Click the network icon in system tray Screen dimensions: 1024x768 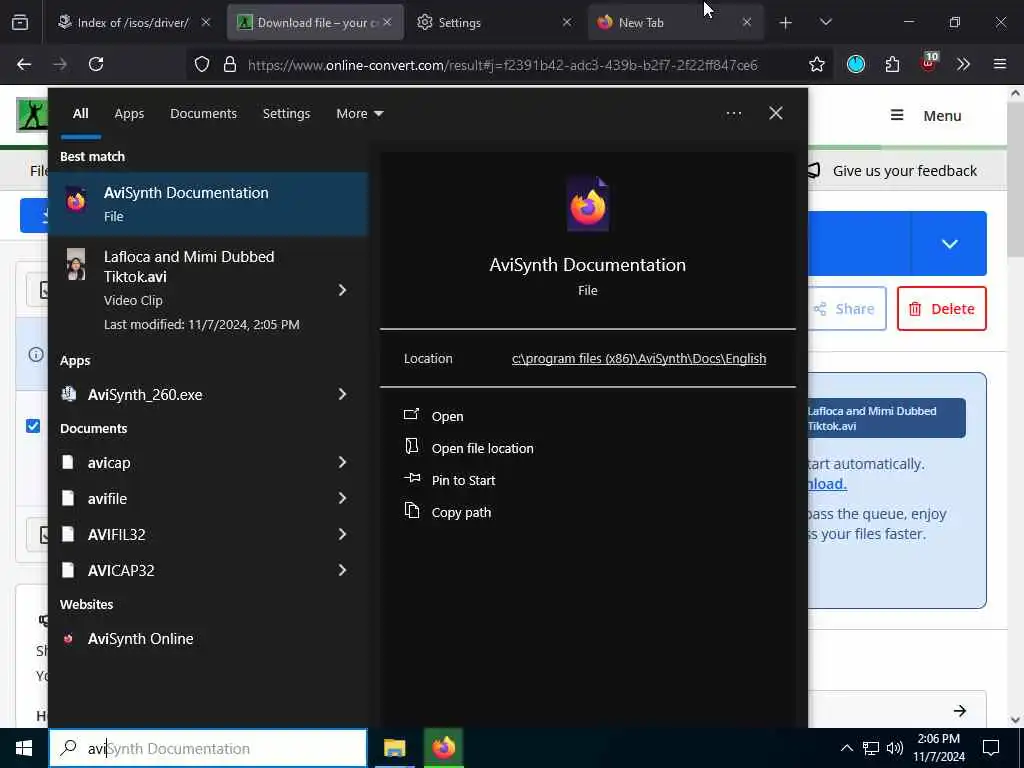(871, 748)
